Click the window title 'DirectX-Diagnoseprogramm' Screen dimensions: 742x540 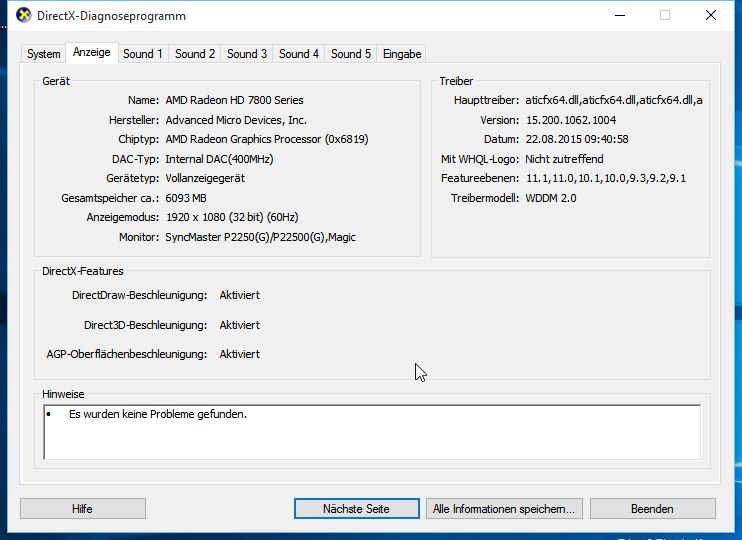[111, 16]
